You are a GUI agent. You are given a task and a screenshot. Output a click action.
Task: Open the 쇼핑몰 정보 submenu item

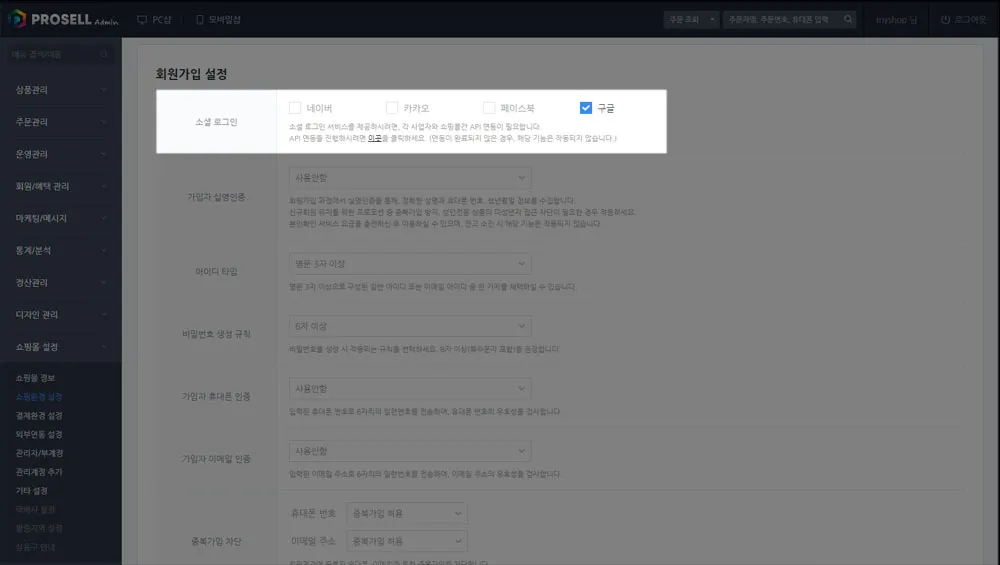[35, 378]
